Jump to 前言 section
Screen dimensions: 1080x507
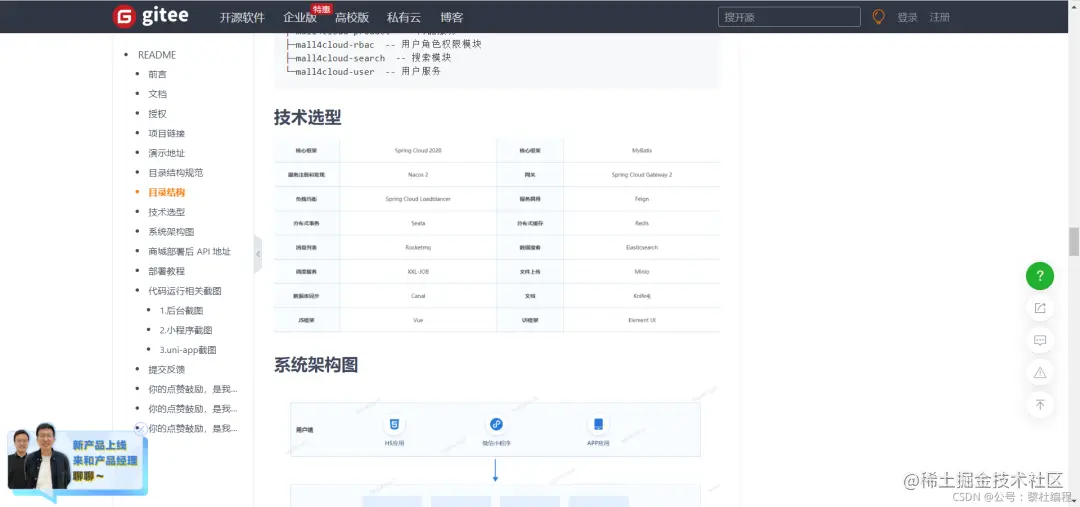click(158, 74)
